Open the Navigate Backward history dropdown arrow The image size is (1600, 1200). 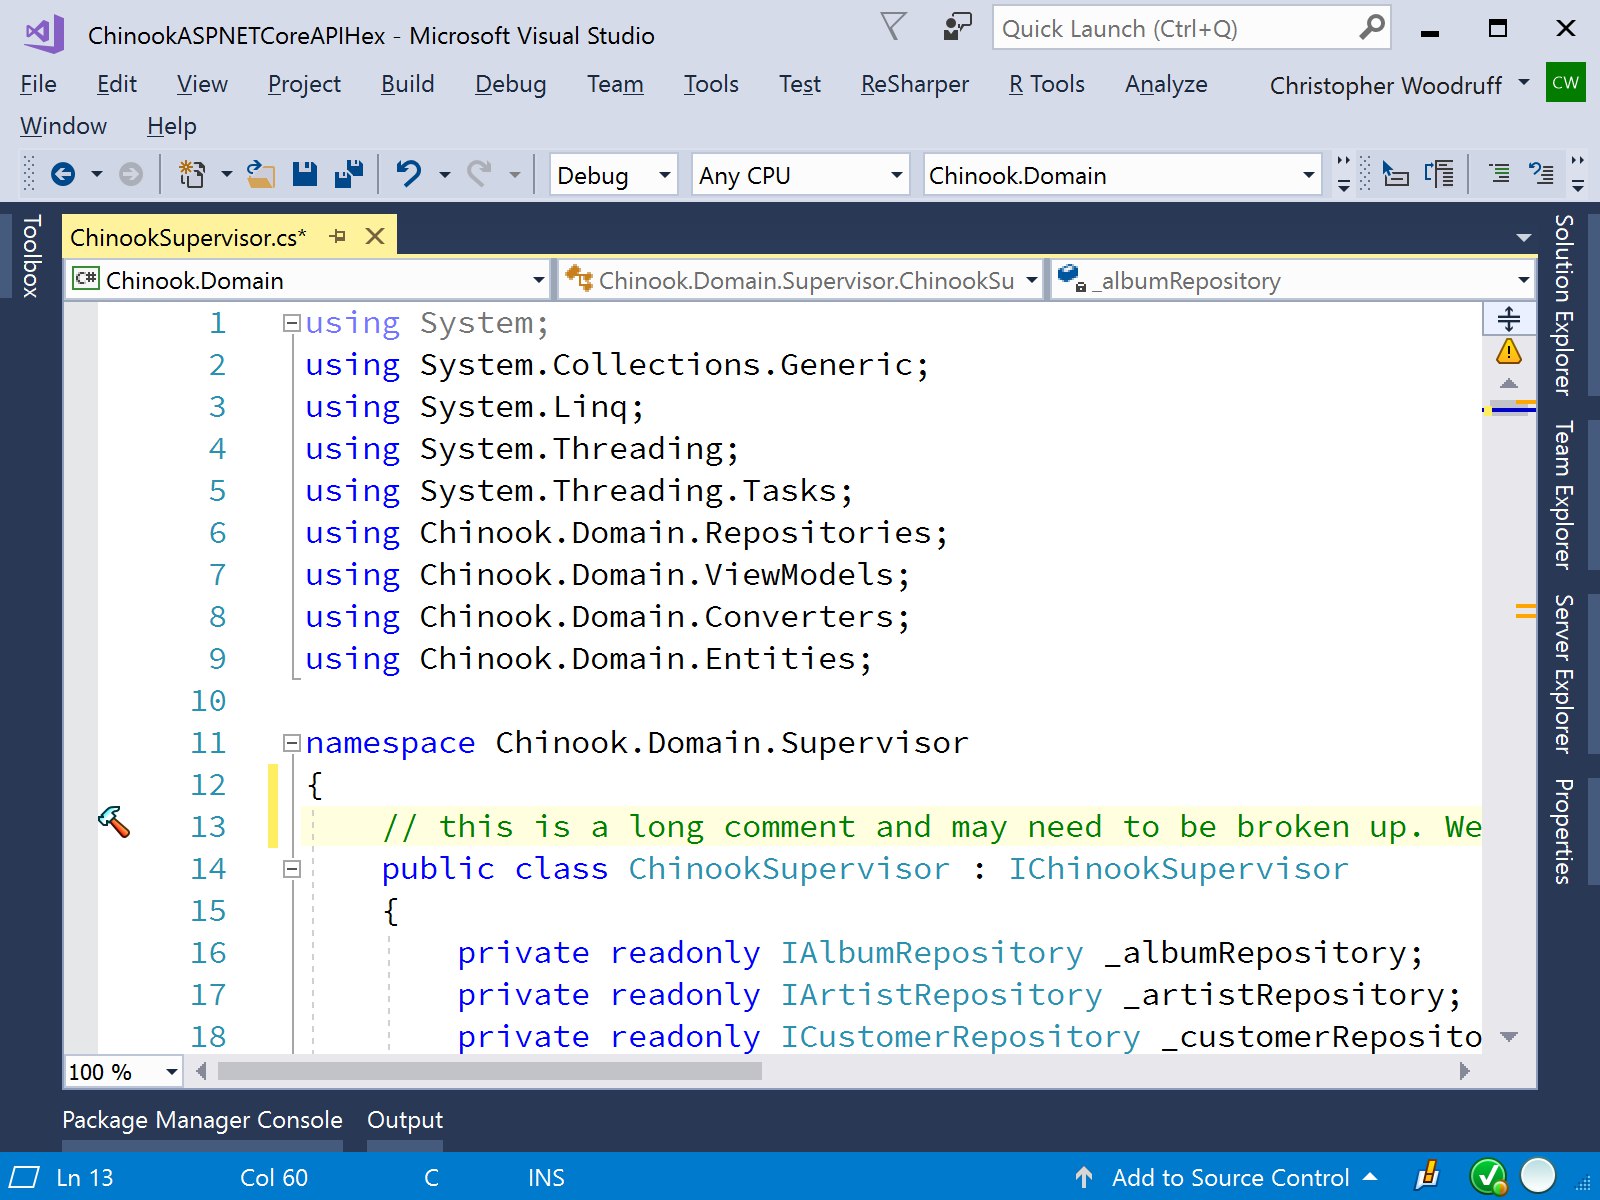click(x=97, y=175)
